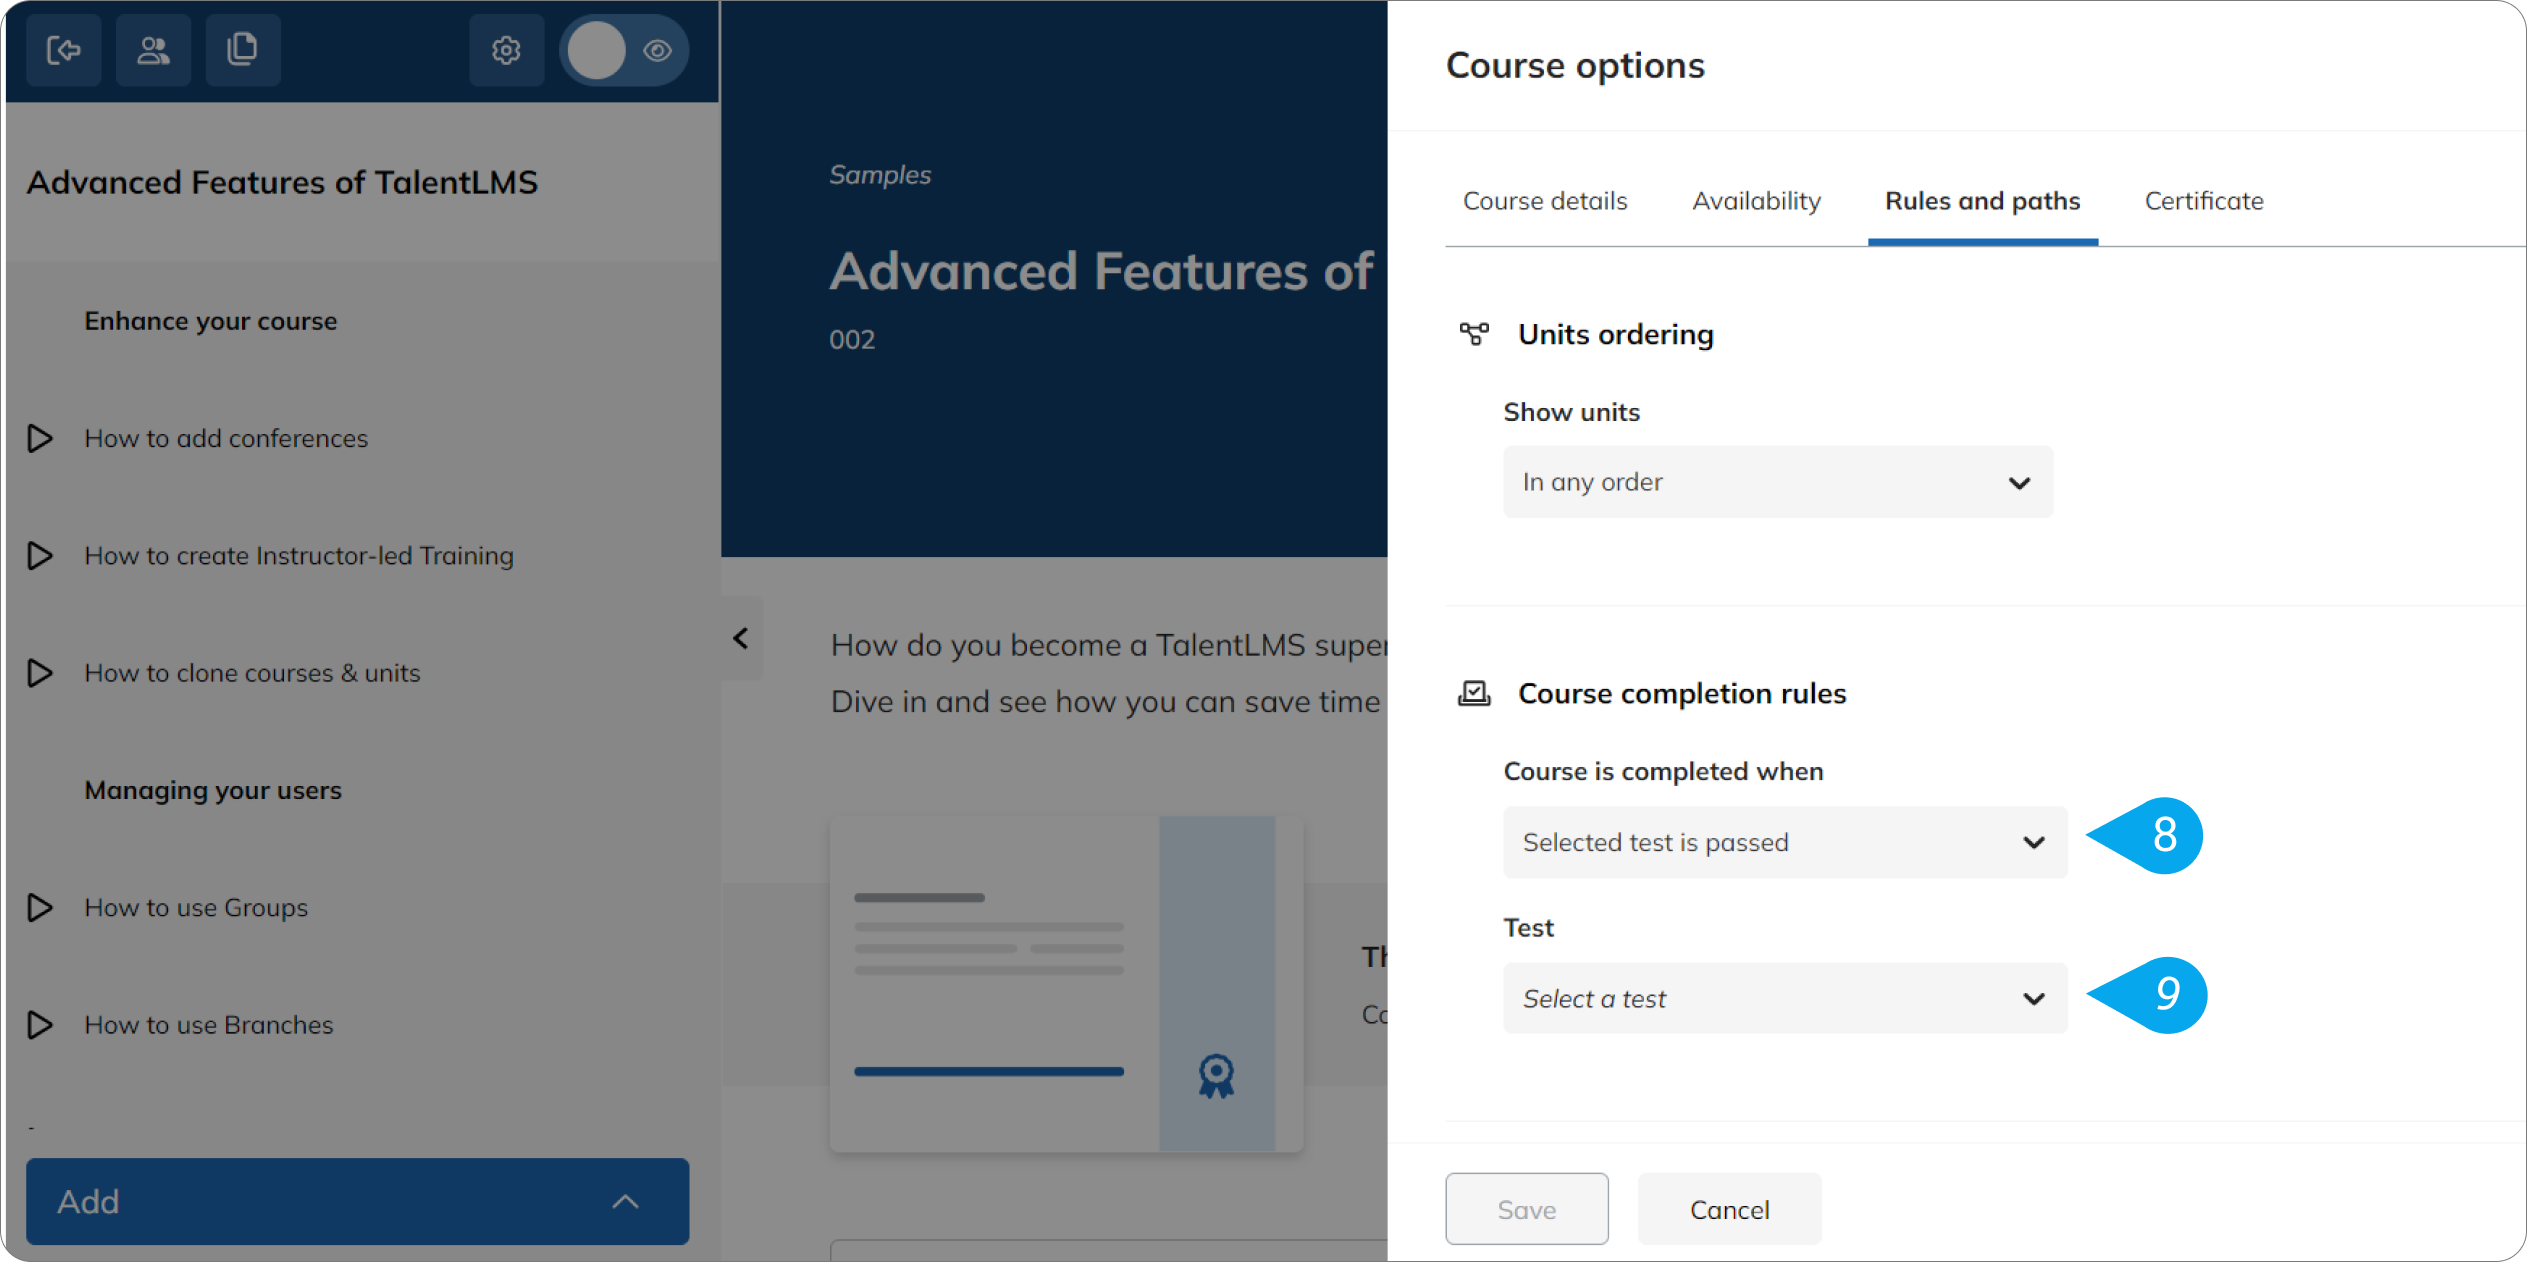Click play icon beside How to use Groups
The width and height of the screenshot is (2527, 1262).
pyautogui.click(x=40, y=907)
